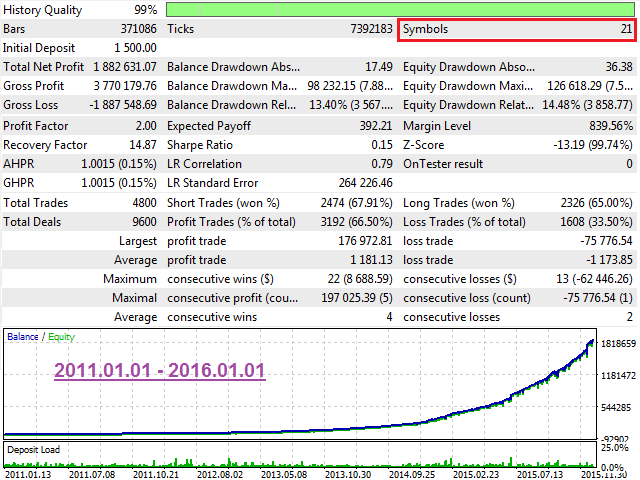Select Balance Drawdown Absolute value 17.49
This screenshot has height=480, width=640.
(x=379, y=67)
